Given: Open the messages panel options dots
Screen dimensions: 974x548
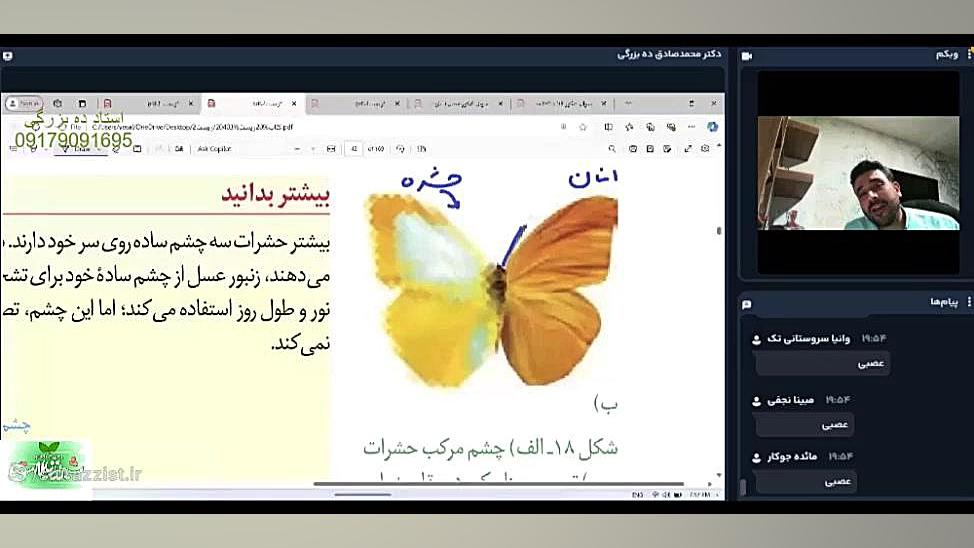Looking at the screenshot, I should (x=969, y=302).
